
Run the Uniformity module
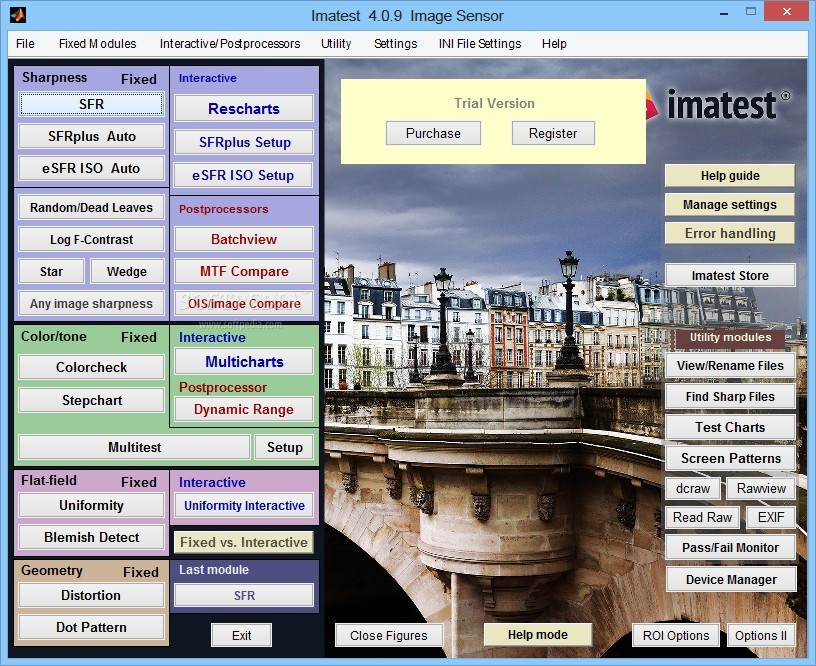[92, 505]
